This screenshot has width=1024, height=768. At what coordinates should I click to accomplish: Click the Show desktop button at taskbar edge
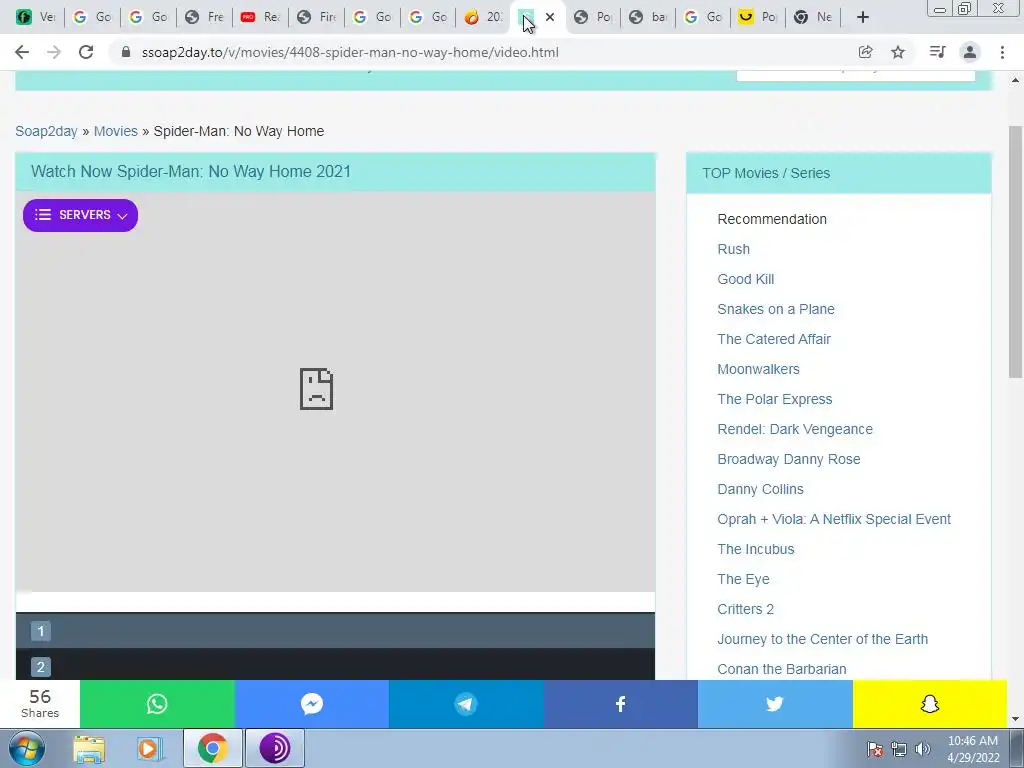tap(1017, 748)
